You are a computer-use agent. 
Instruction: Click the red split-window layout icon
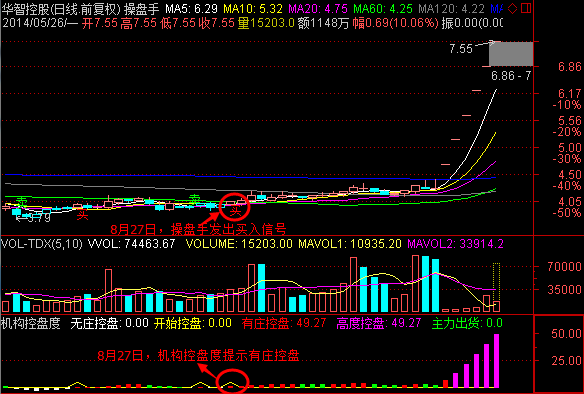(526, 8)
